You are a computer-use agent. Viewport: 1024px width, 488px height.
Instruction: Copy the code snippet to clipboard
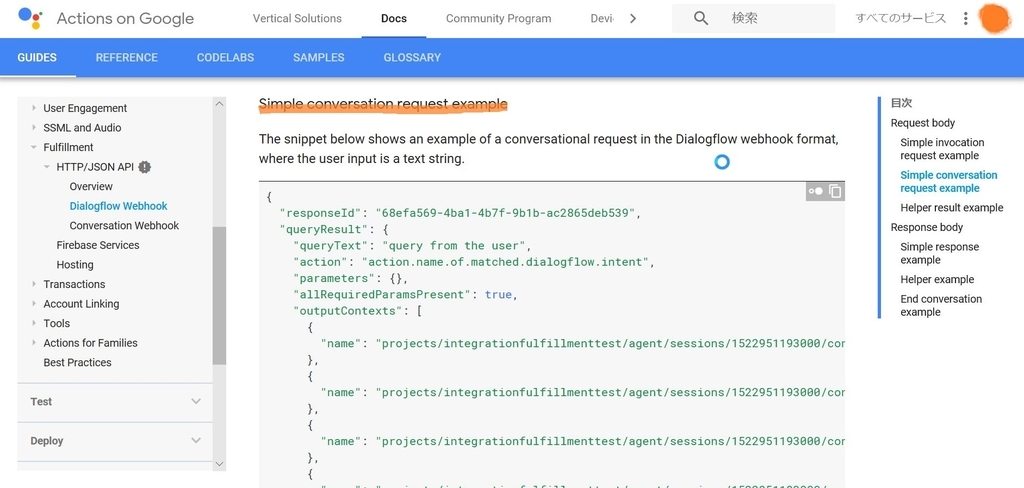click(x=835, y=191)
